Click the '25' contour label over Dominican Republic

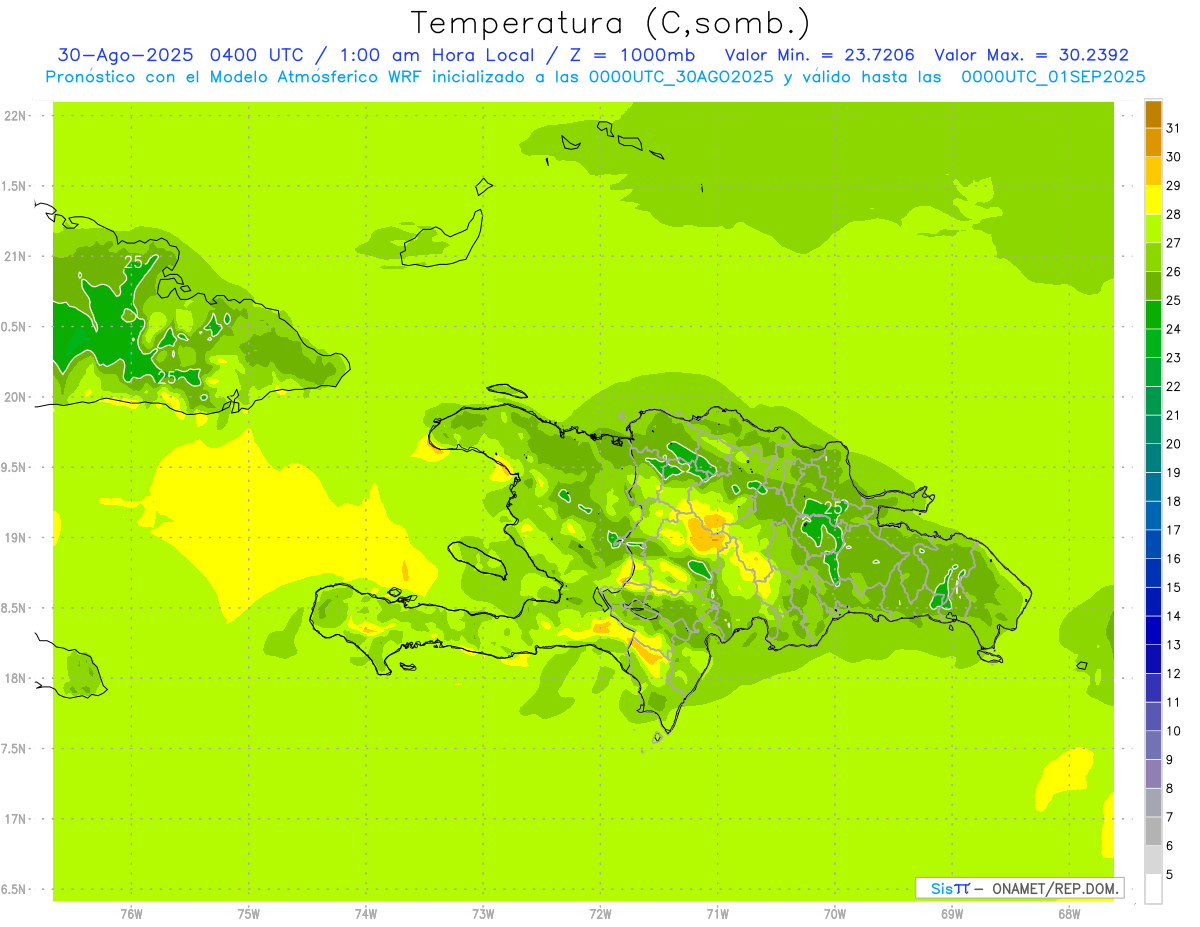click(833, 507)
